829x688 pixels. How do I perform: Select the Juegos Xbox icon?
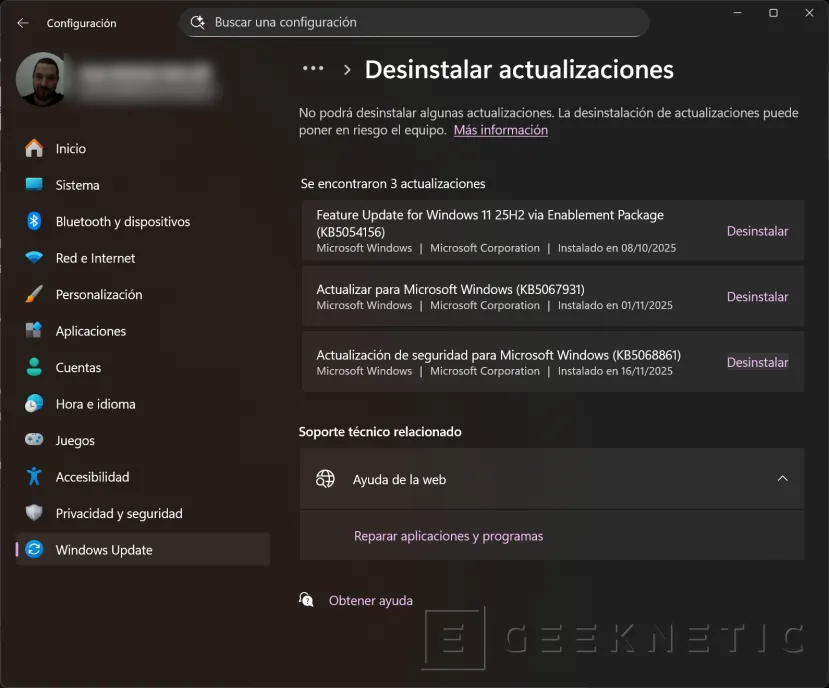coord(34,440)
